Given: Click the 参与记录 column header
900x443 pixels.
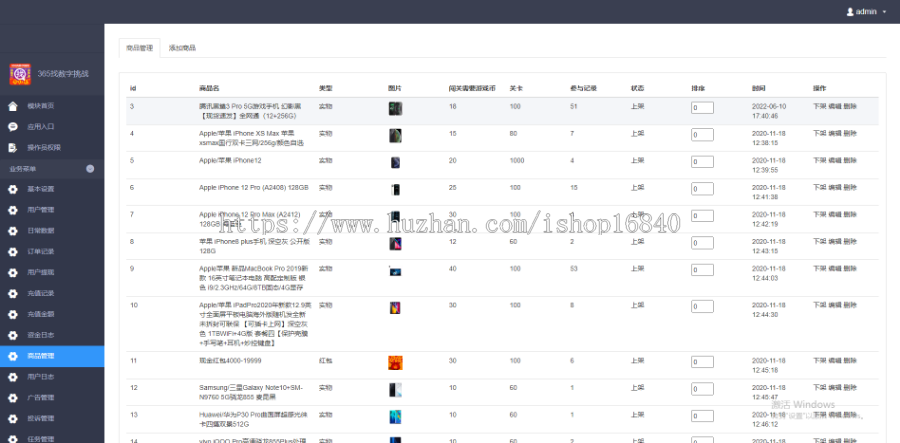Looking at the screenshot, I should coord(583,88).
